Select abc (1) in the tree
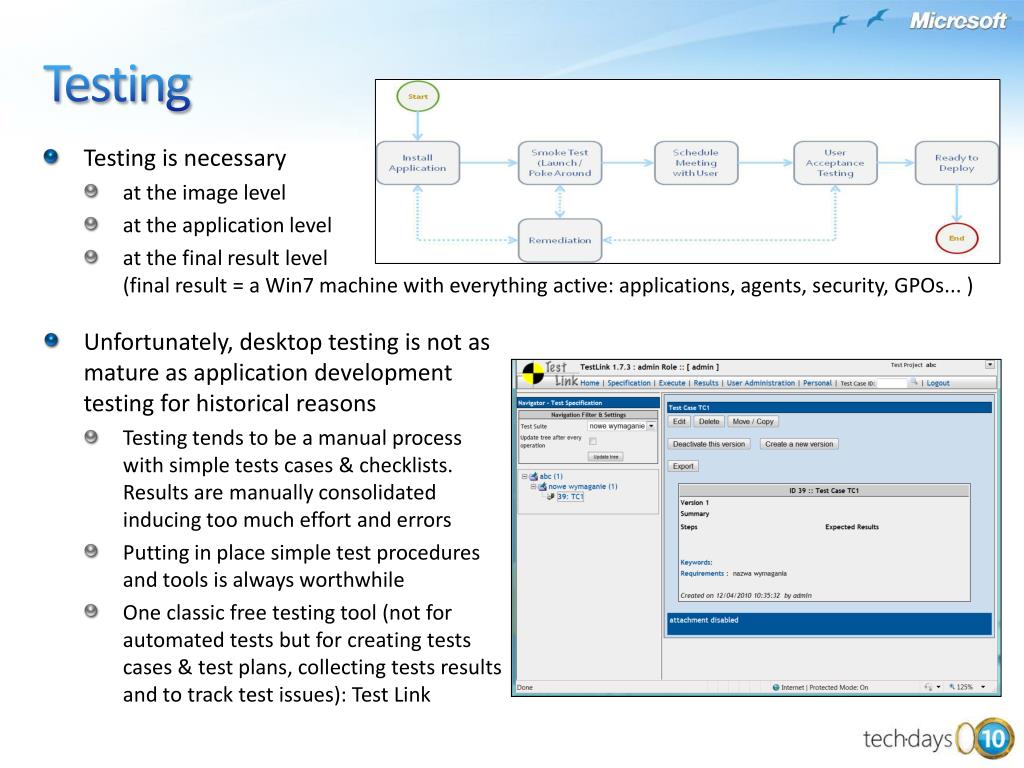1024x768 pixels. point(551,477)
